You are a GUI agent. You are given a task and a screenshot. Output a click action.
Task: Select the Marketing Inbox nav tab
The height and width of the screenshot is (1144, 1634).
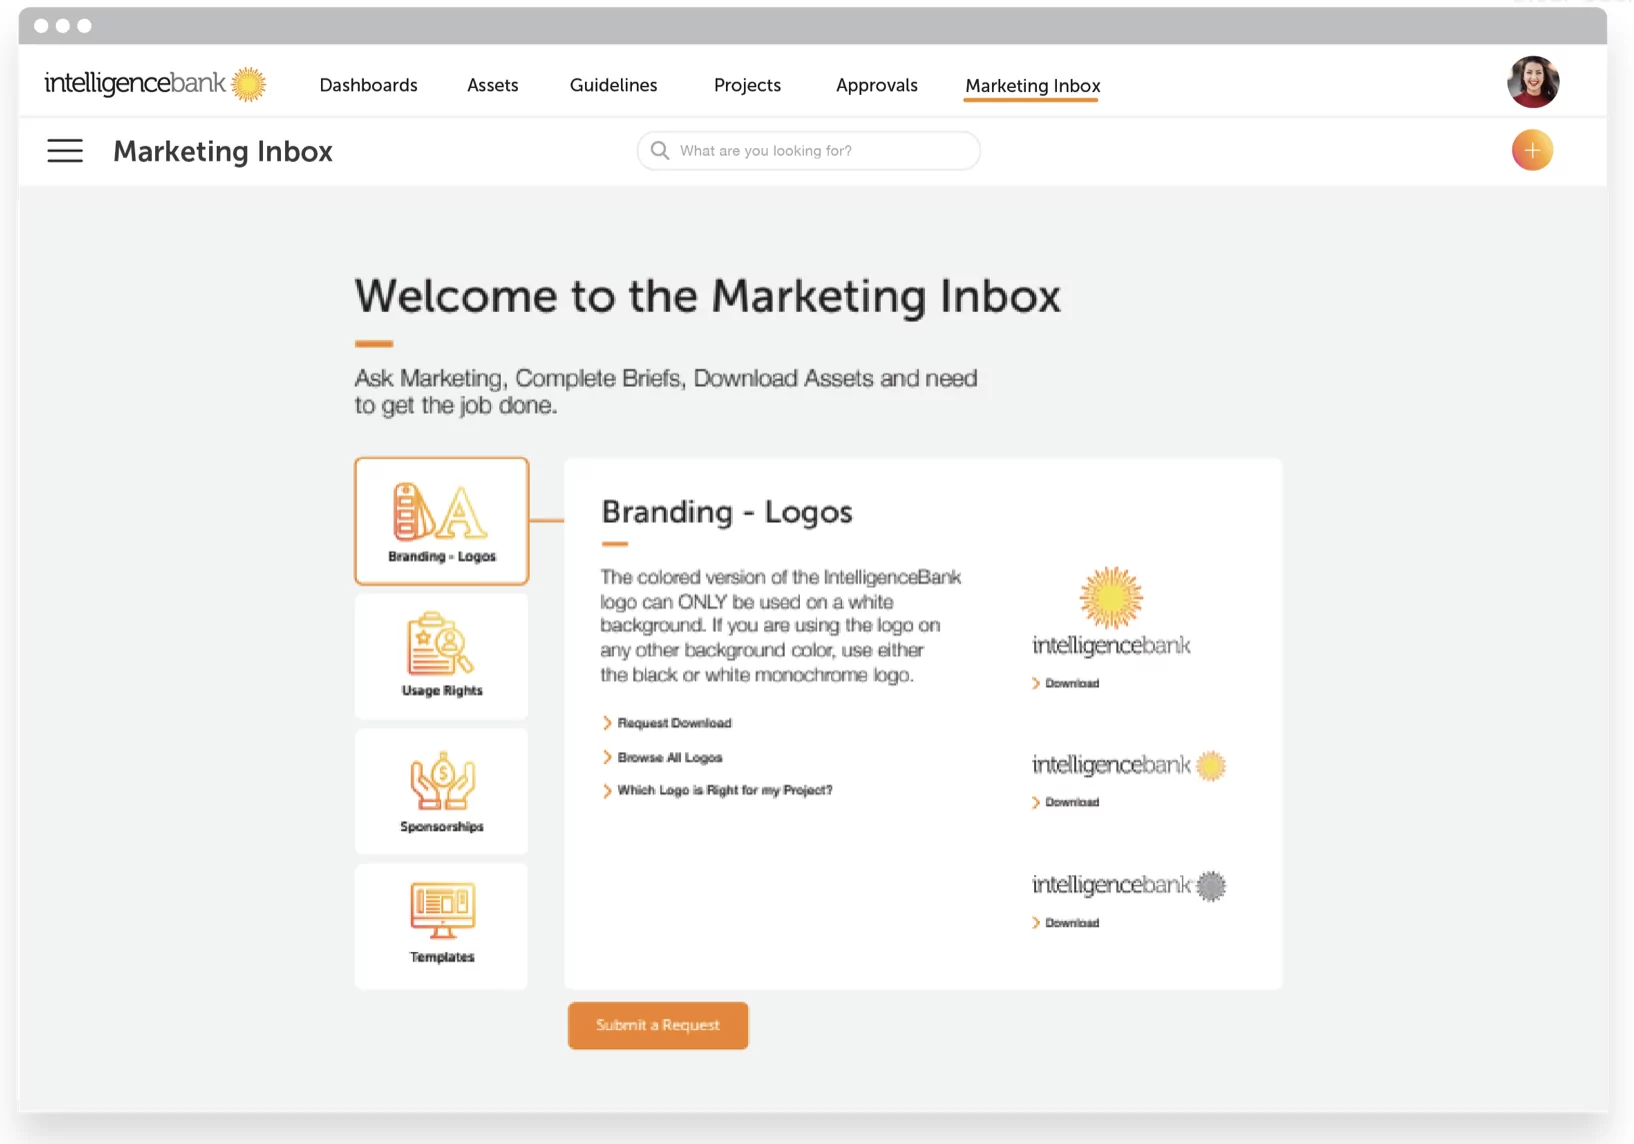coord(1032,86)
